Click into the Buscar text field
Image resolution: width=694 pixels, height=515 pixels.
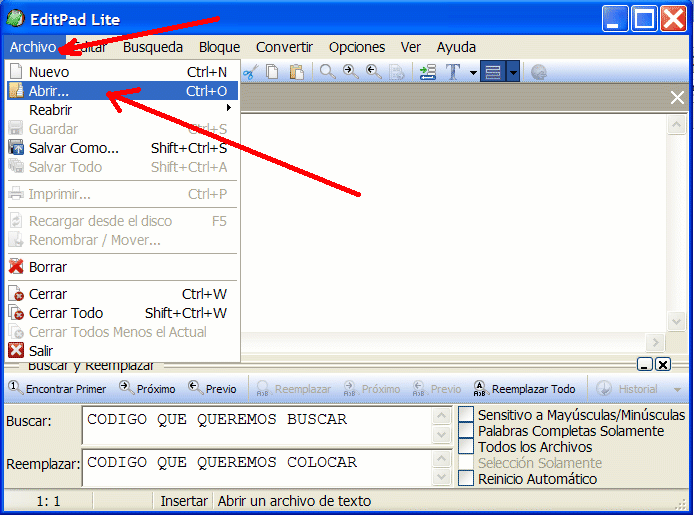click(x=257, y=425)
